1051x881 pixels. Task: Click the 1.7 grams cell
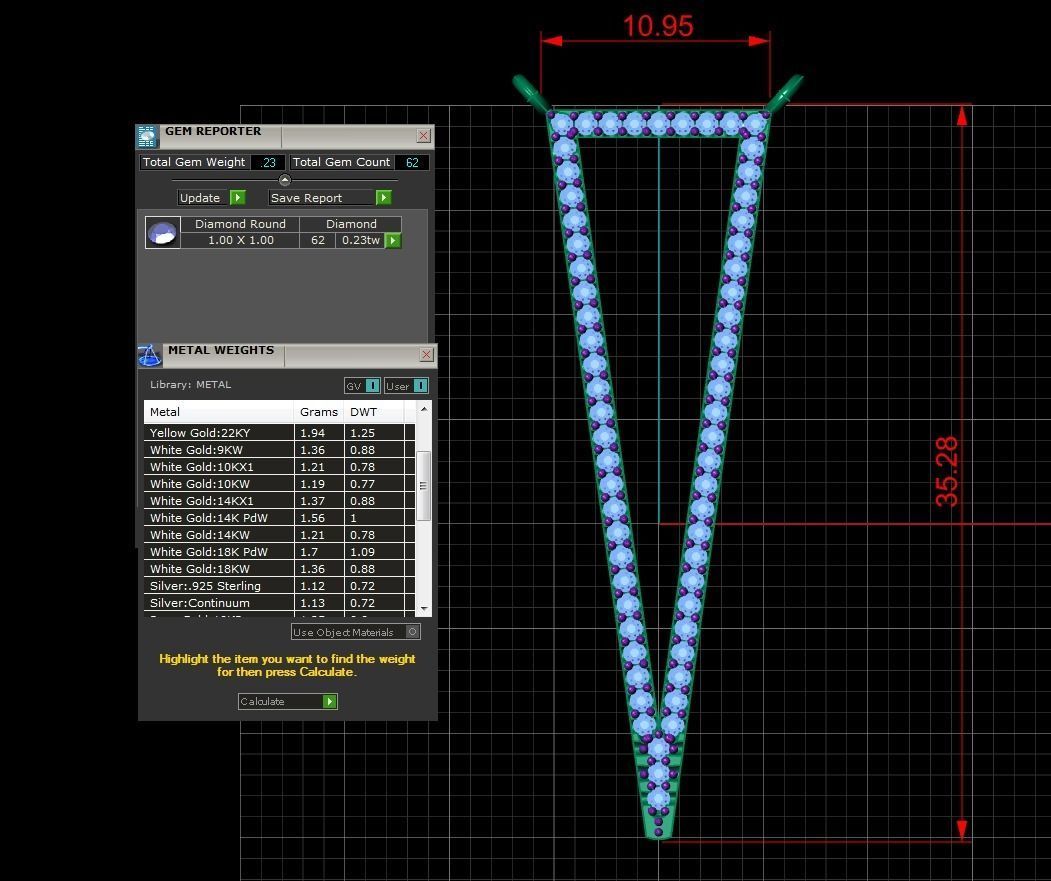[319, 552]
